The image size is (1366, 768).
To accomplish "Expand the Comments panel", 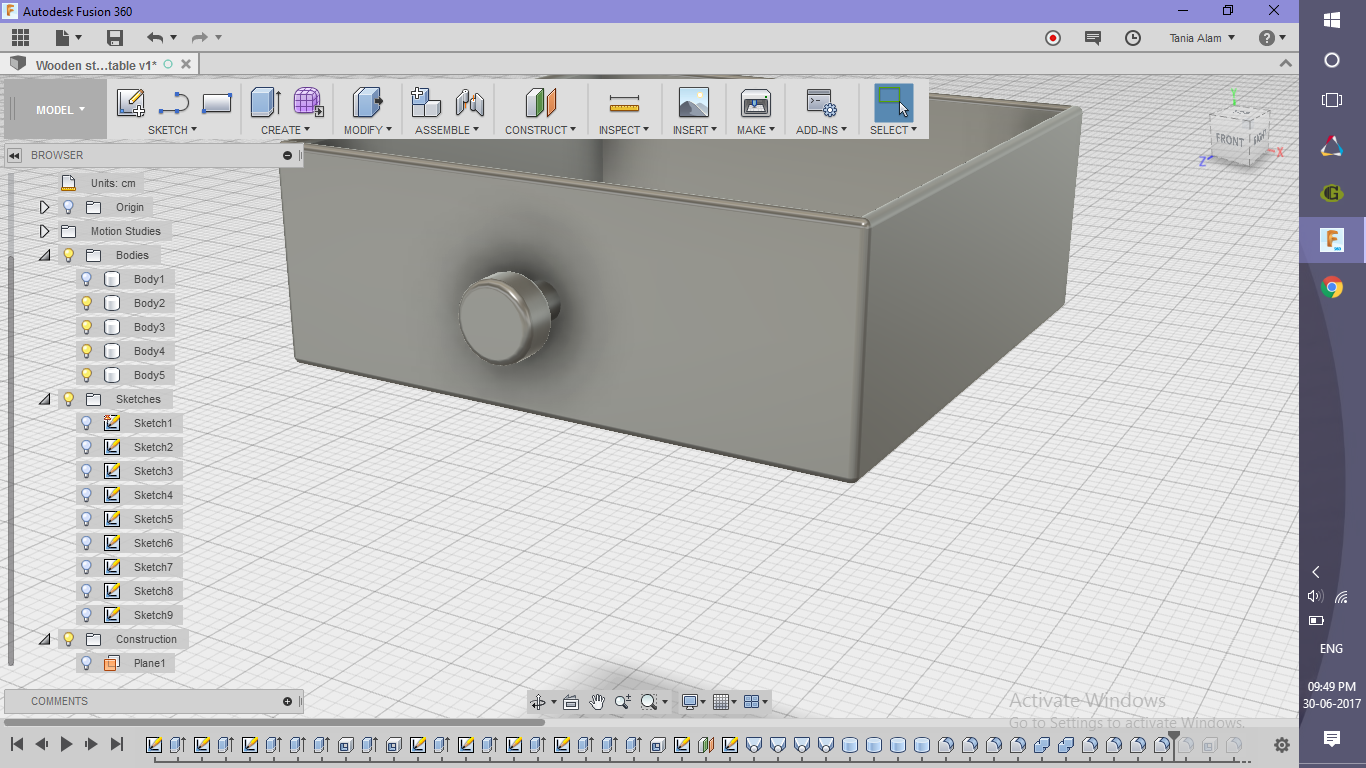I will pos(287,701).
